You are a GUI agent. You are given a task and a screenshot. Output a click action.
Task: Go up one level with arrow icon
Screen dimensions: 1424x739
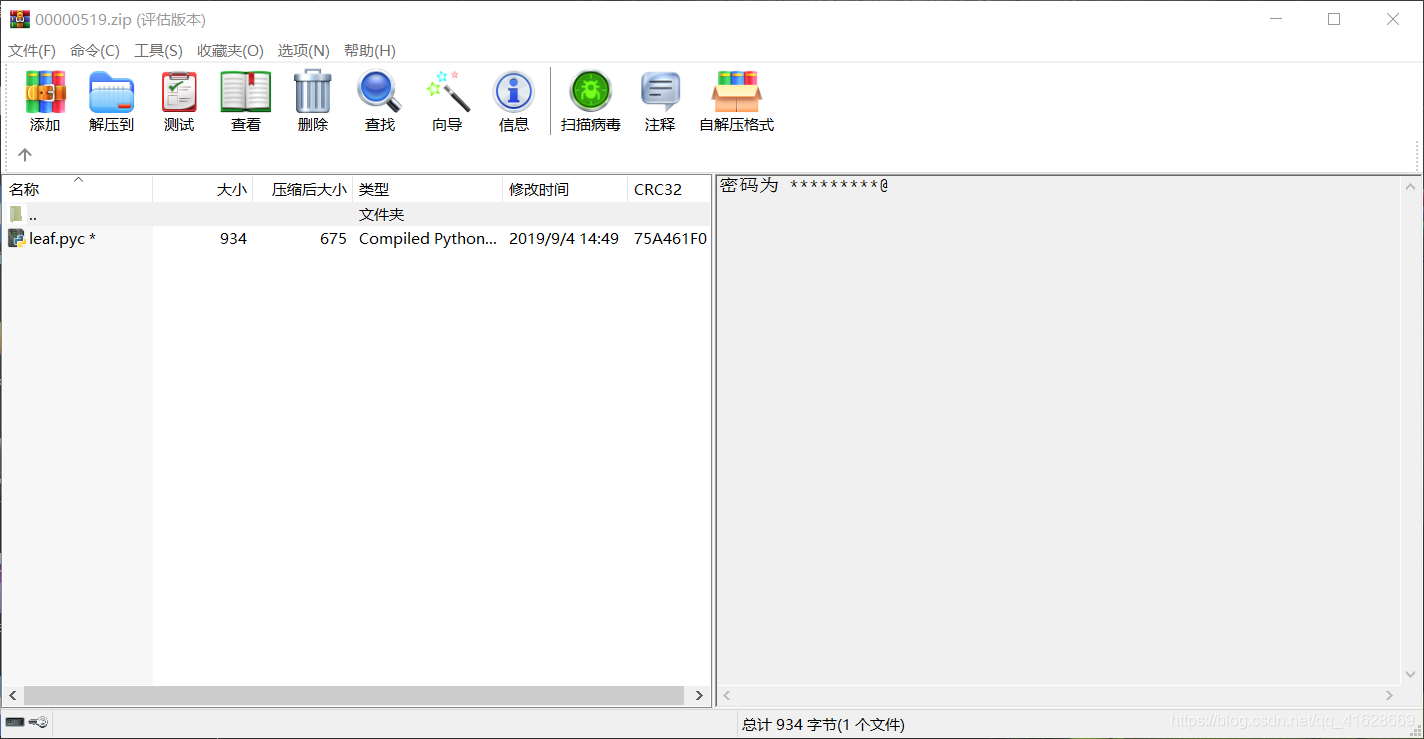pos(25,154)
